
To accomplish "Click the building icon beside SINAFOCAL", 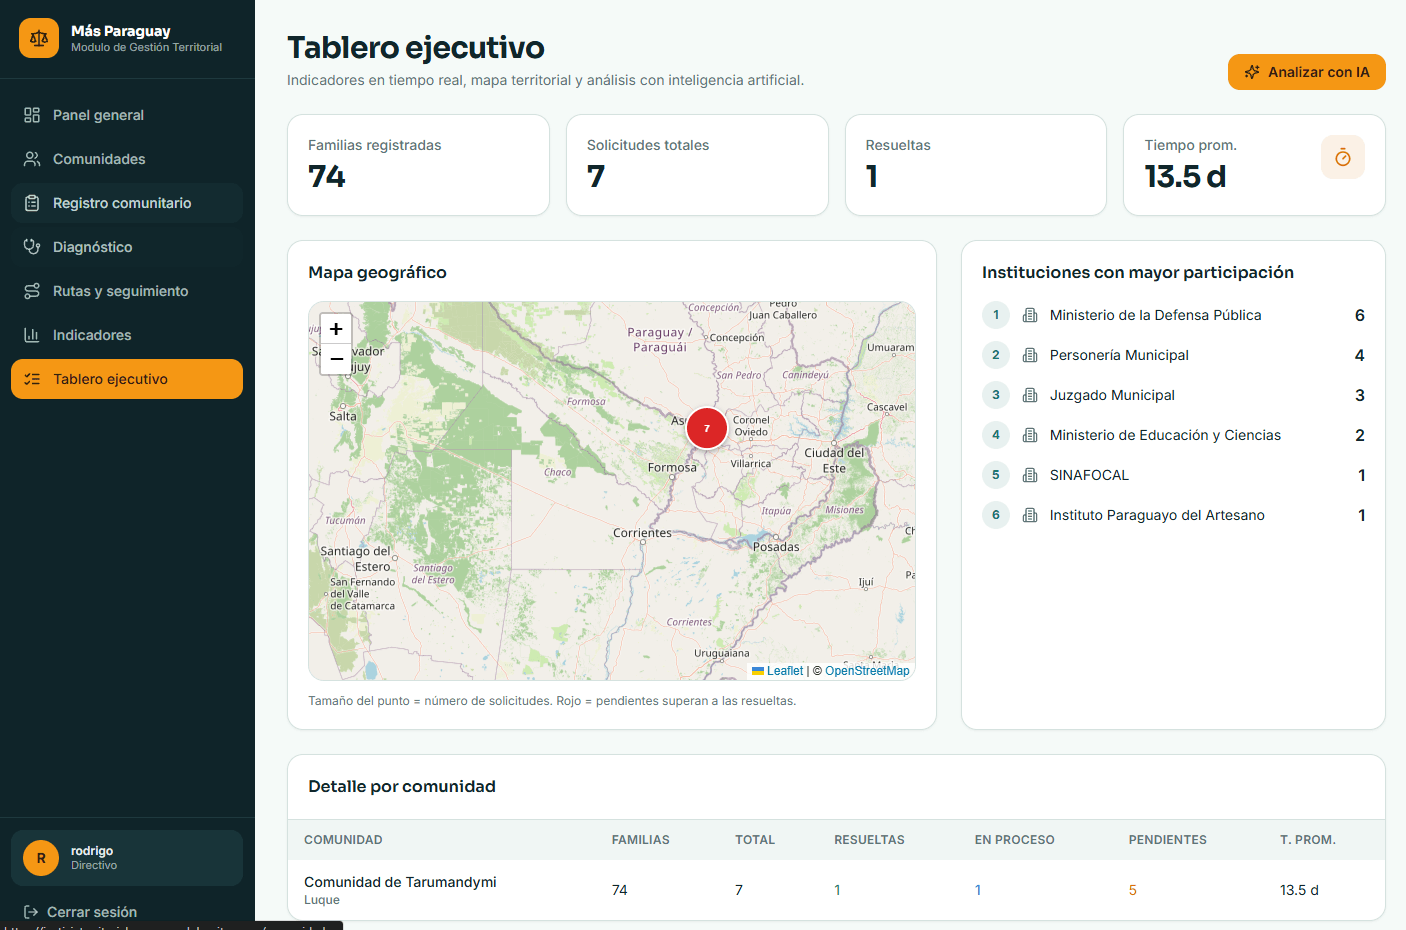I will click(x=1030, y=475).
